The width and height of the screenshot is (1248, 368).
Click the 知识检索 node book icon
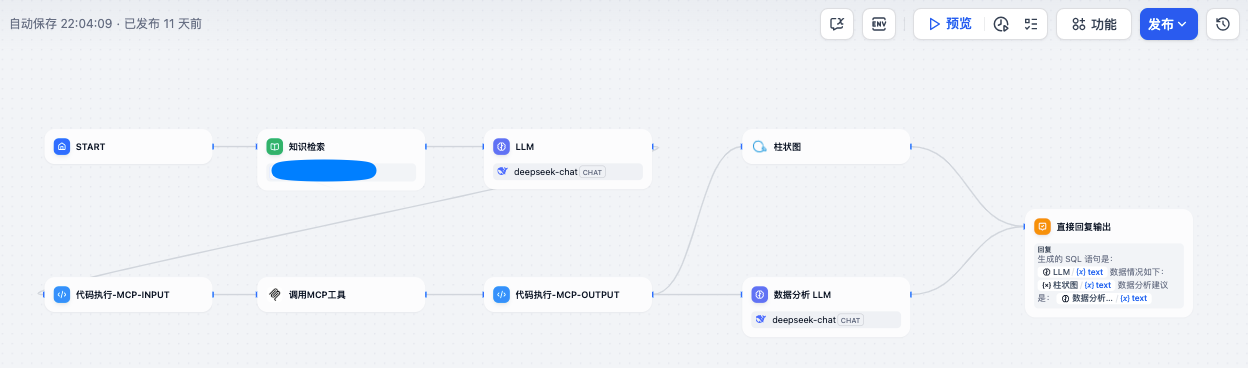pyautogui.click(x=274, y=146)
